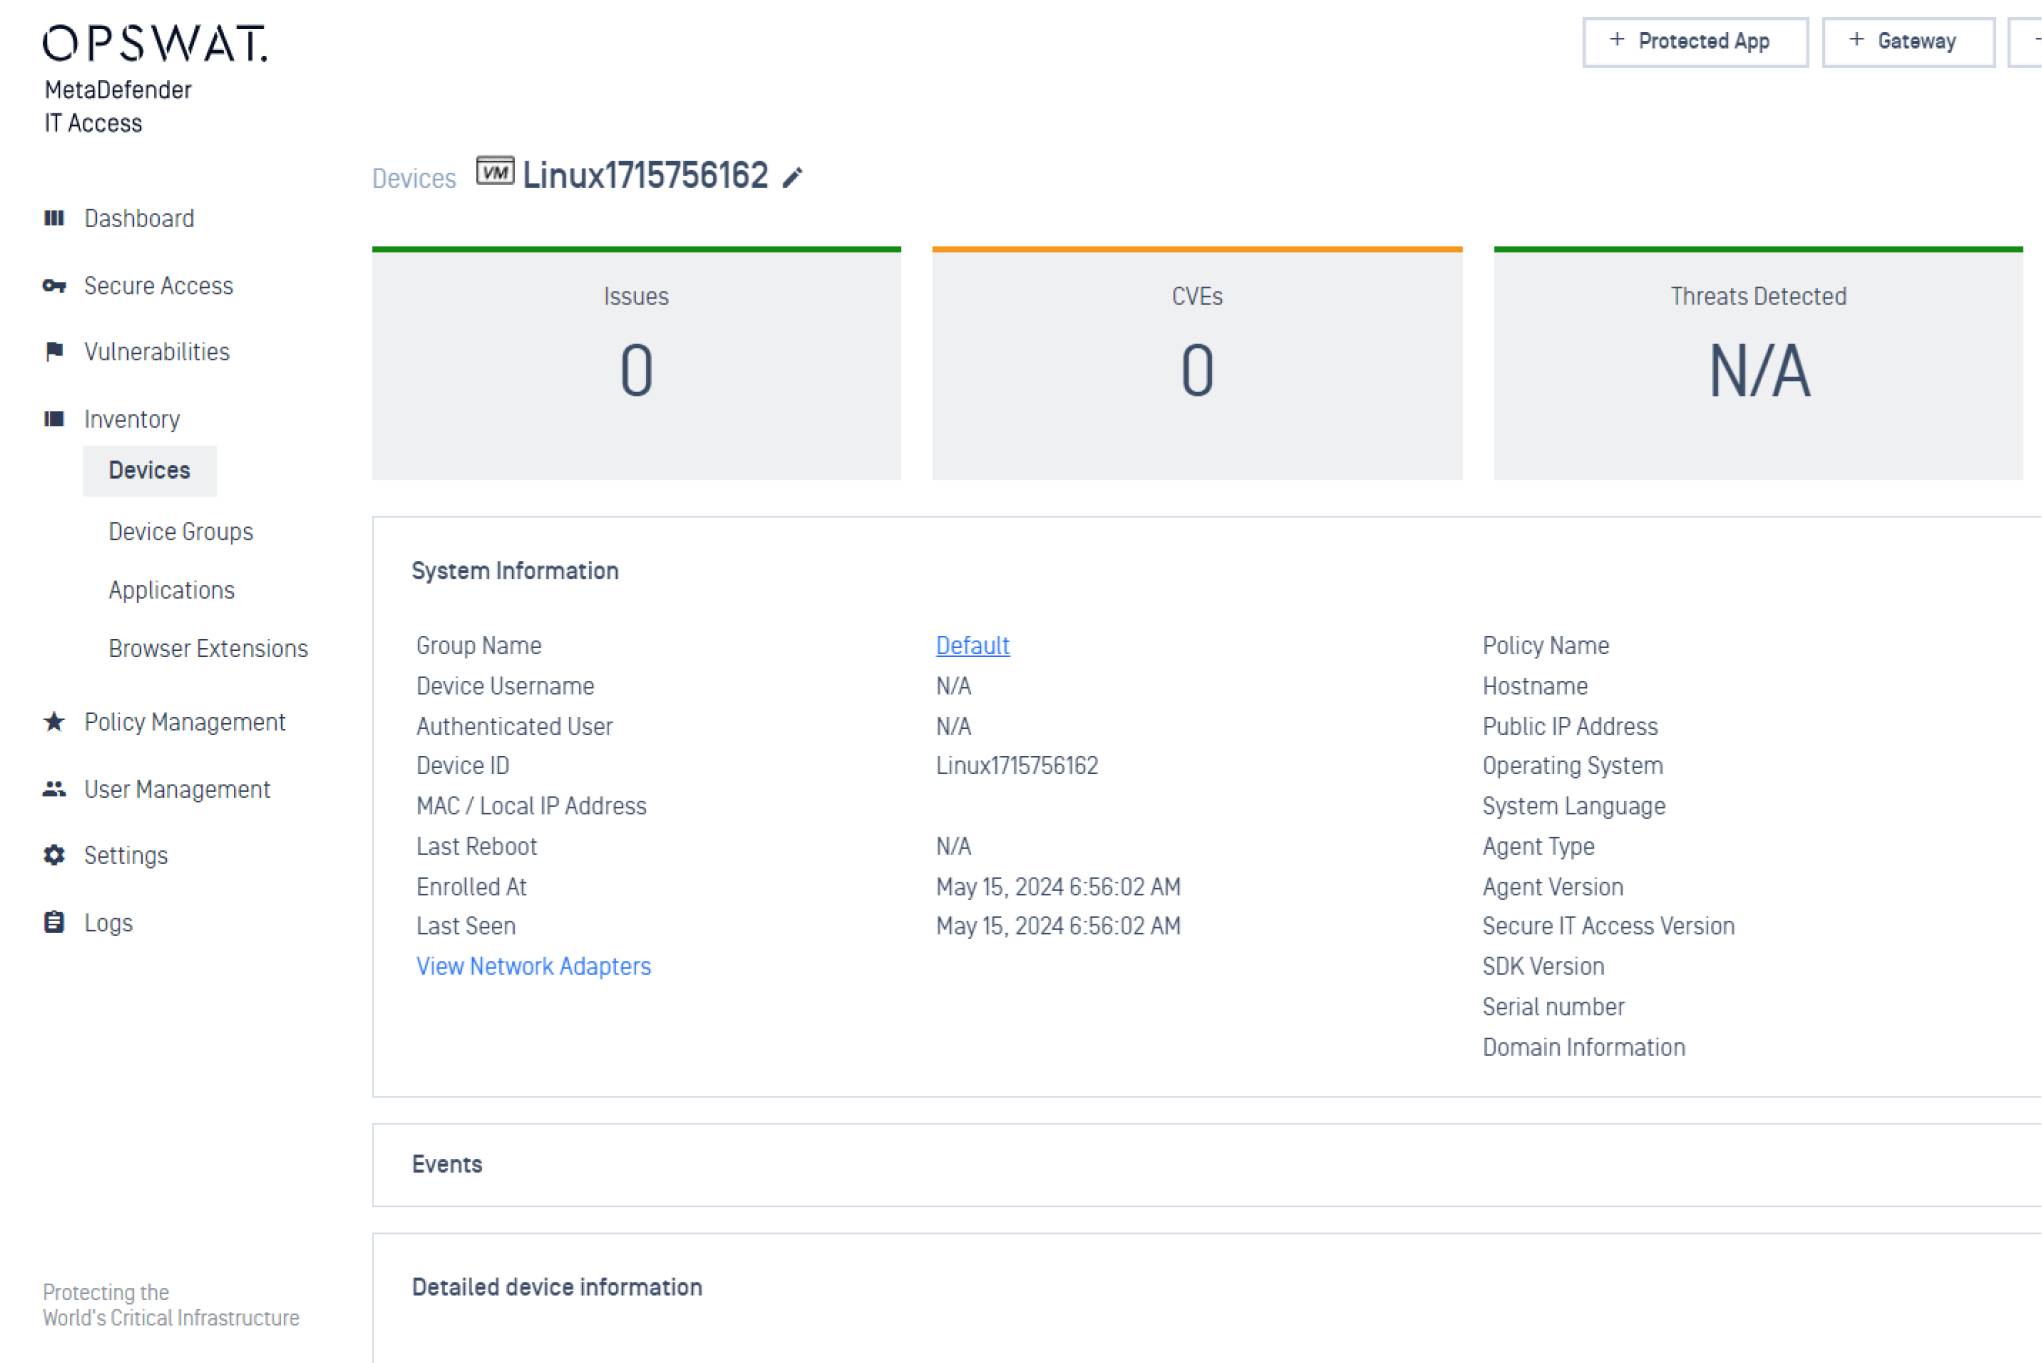This screenshot has height=1363, width=2042.
Task: Open Applications under Inventory
Action: [171, 590]
